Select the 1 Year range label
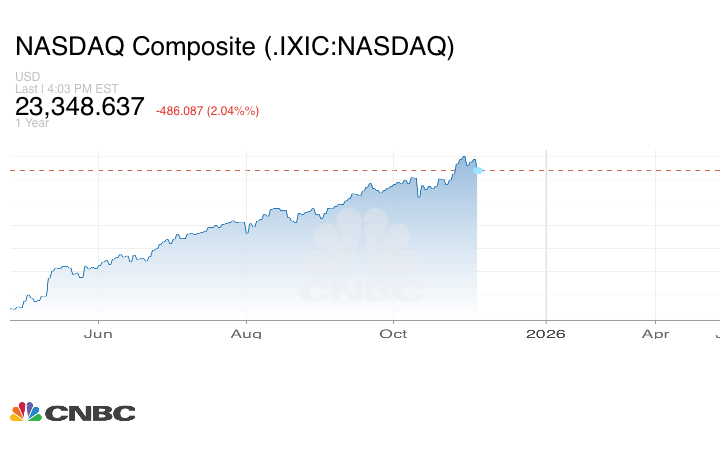This screenshot has width=720, height=450. point(32,123)
